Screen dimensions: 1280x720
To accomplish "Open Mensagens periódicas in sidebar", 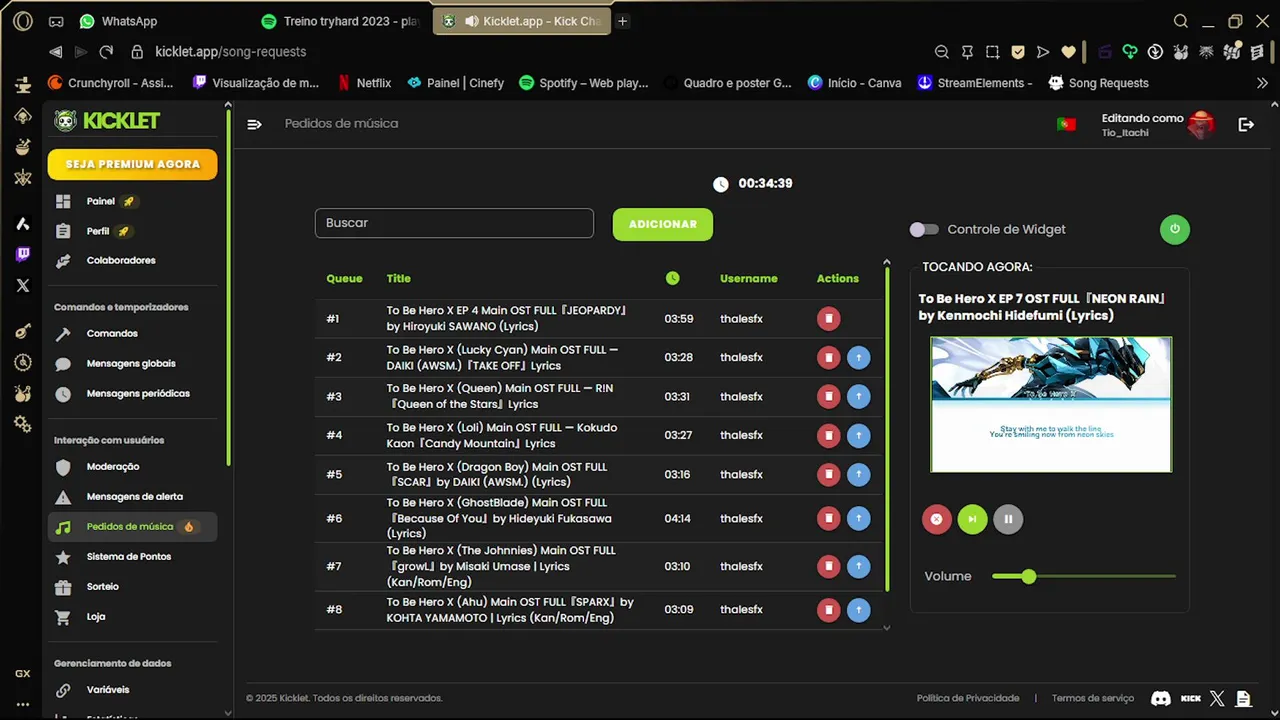I will [132, 393].
